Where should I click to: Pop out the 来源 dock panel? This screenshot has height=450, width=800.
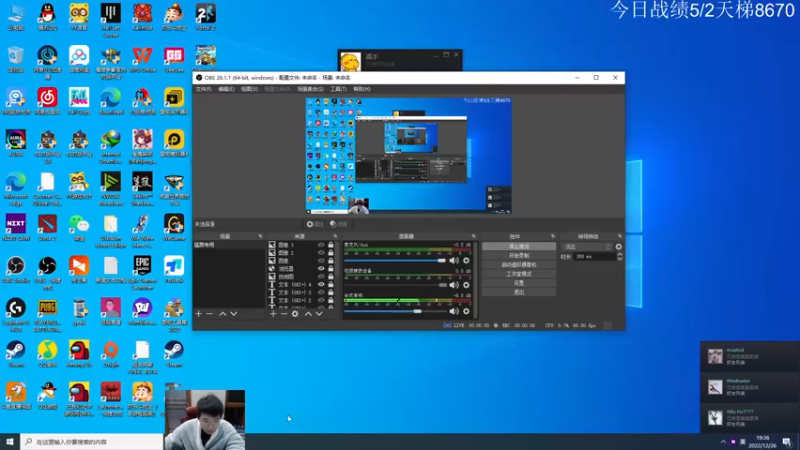(x=335, y=236)
